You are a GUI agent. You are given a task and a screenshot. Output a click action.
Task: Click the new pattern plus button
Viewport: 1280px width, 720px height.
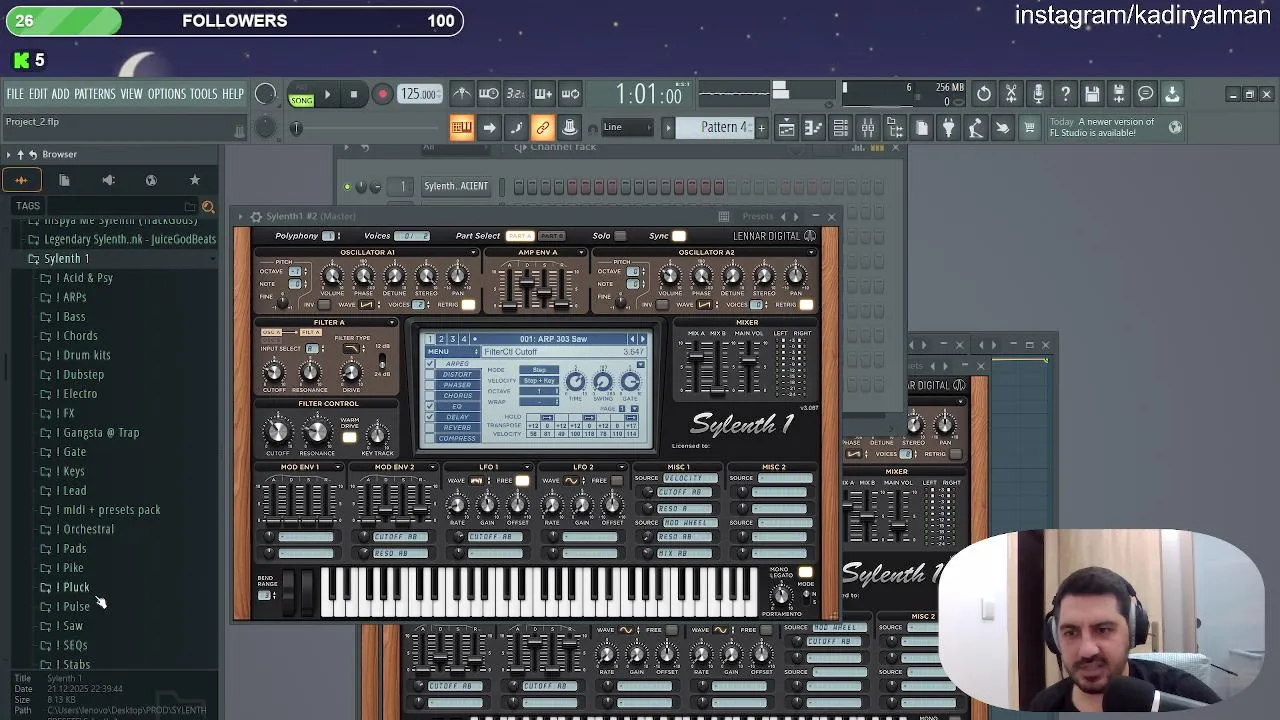pos(761,127)
